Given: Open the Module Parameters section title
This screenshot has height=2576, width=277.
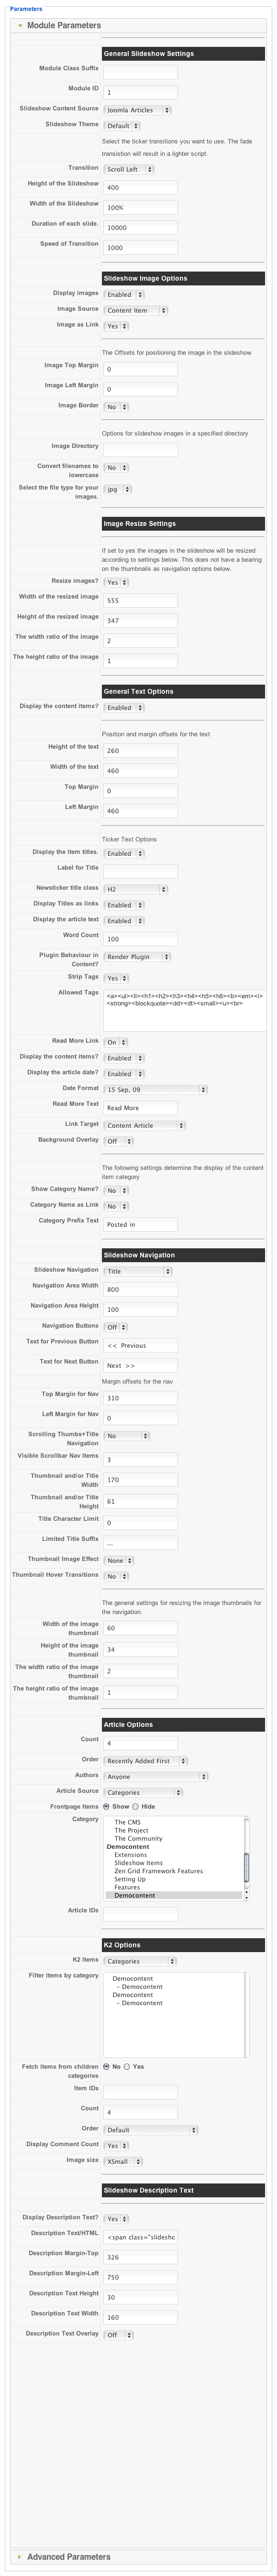Looking at the screenshot, I should click(64, 25).
